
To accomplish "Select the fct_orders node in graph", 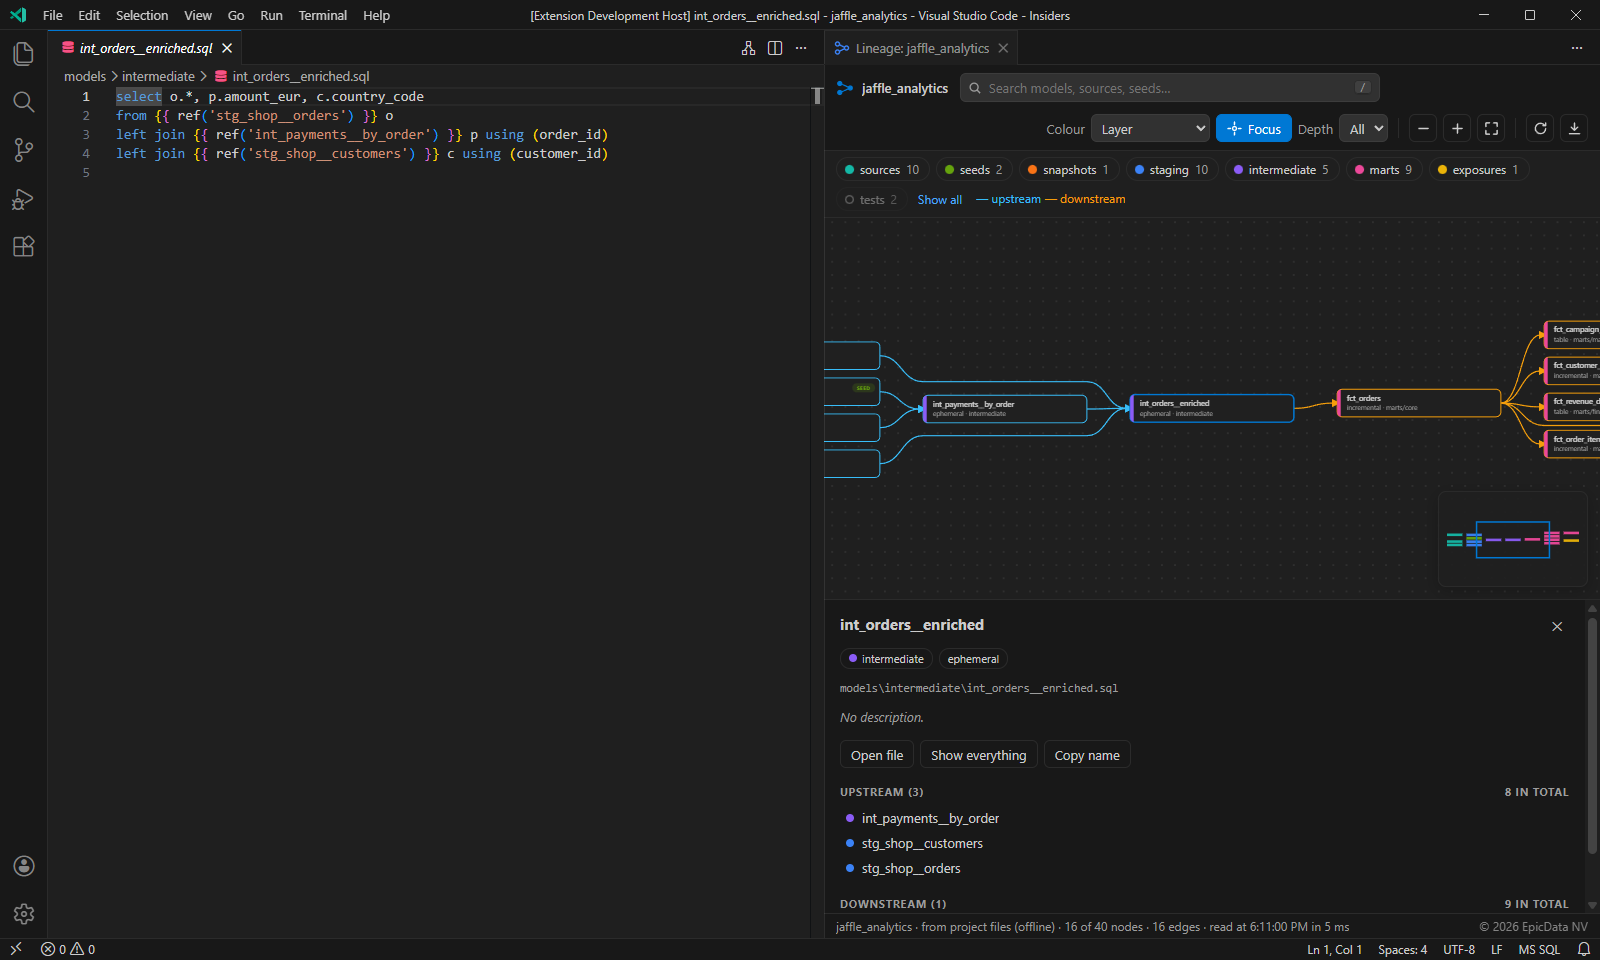I will (1419, 403).
